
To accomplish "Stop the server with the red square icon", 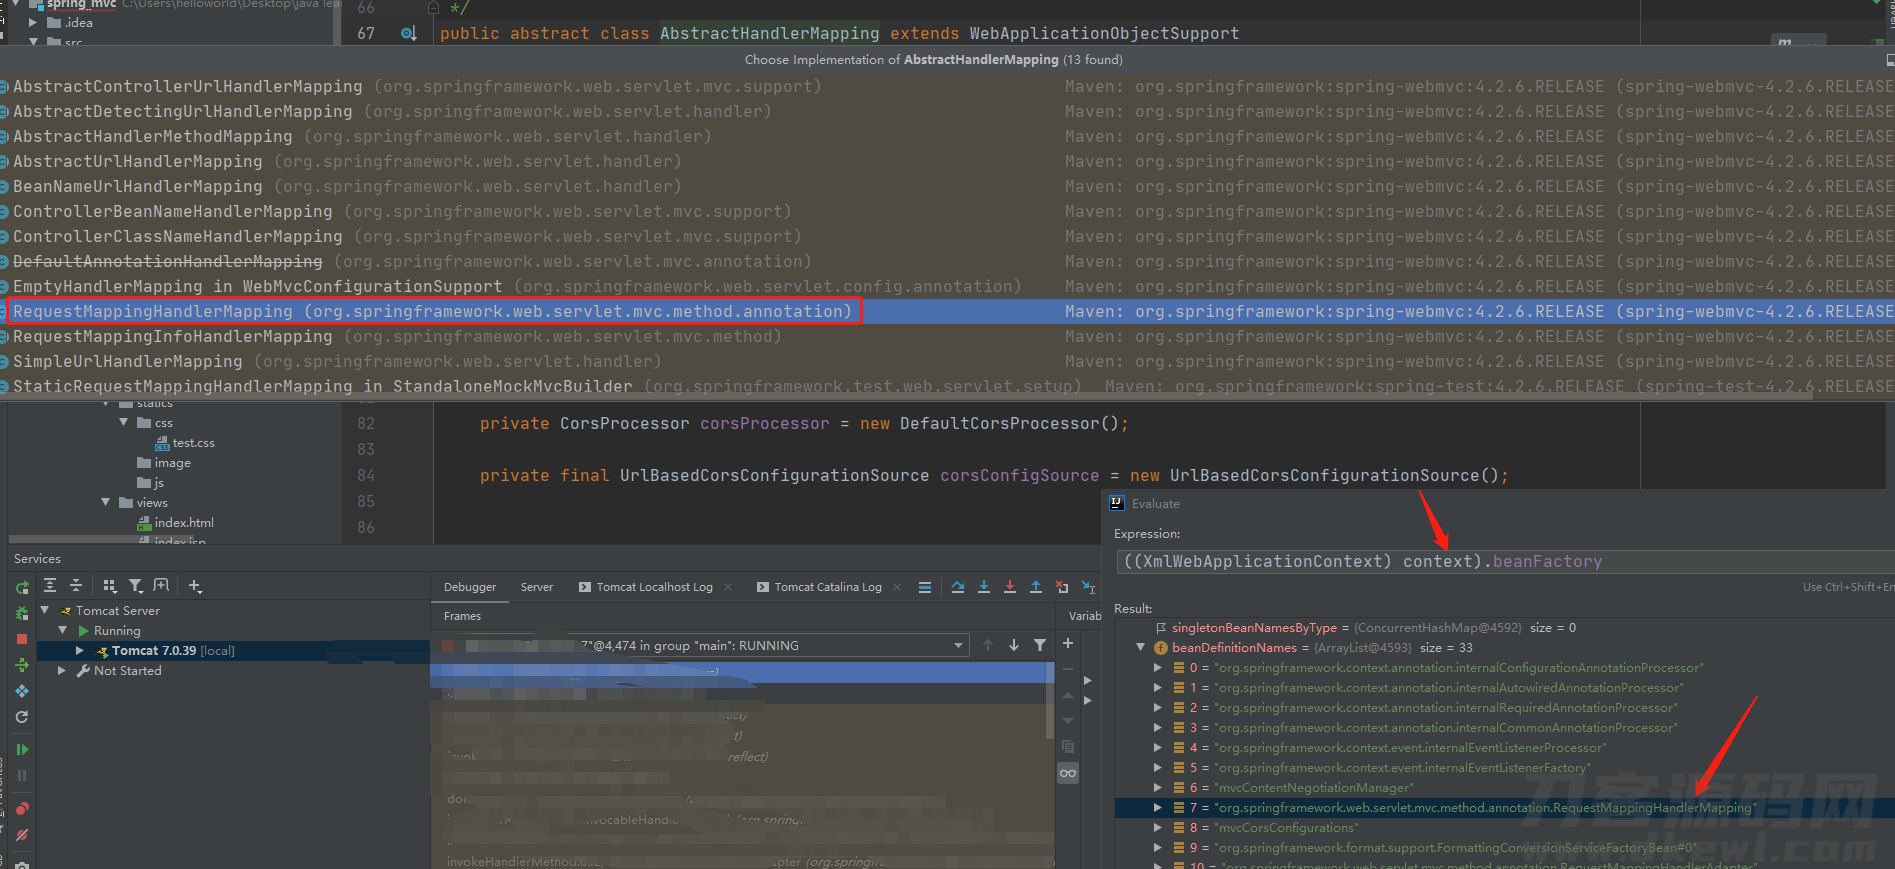I will 22,638.
